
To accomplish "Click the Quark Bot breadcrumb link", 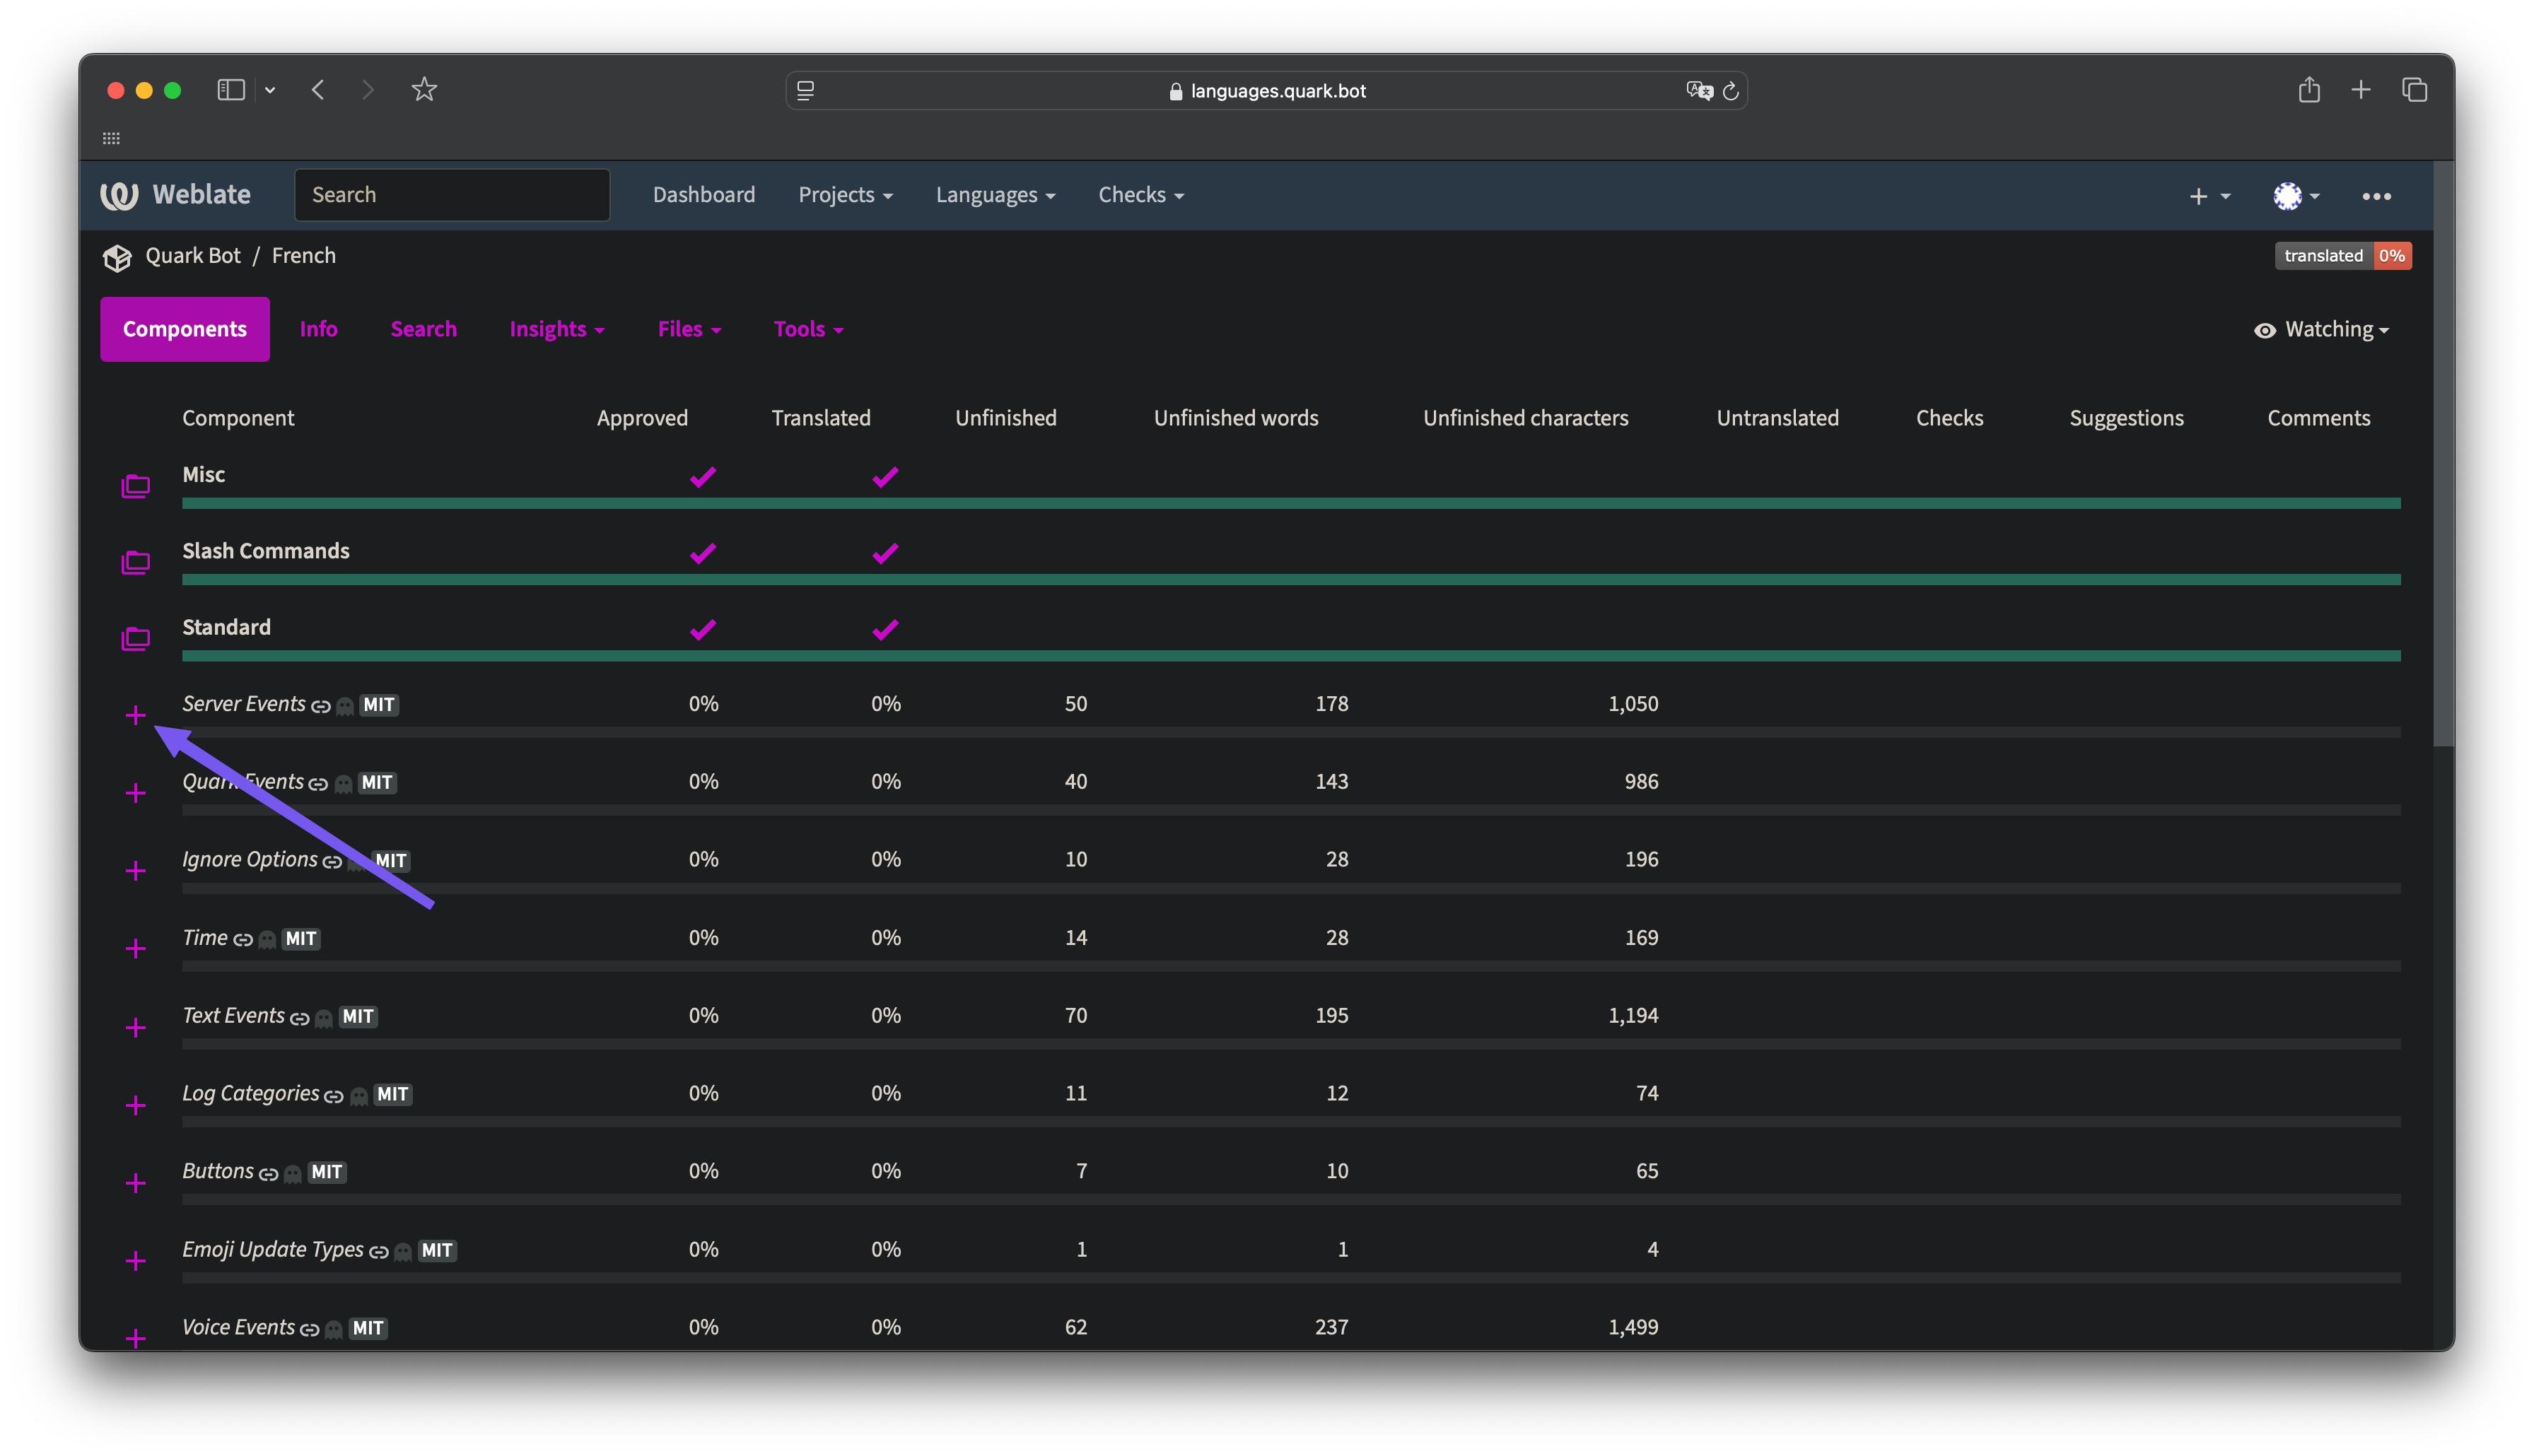I will click(193, 256).
